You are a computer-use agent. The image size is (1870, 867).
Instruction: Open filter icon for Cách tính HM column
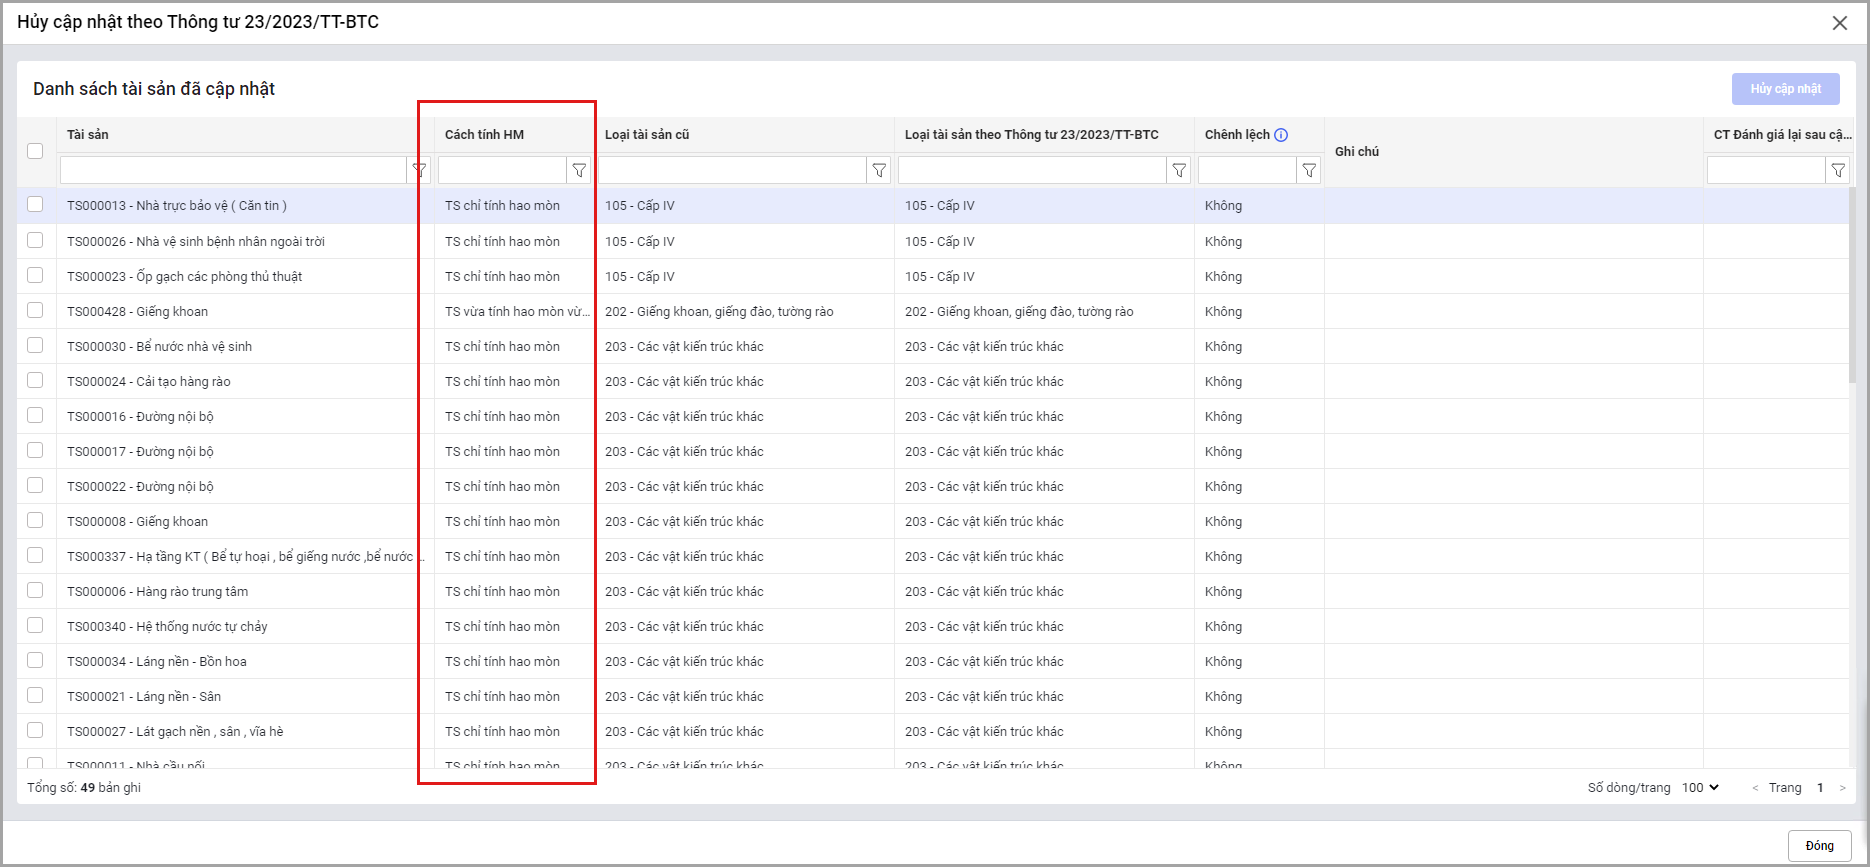pyautogui.click(x=579, y=171)
